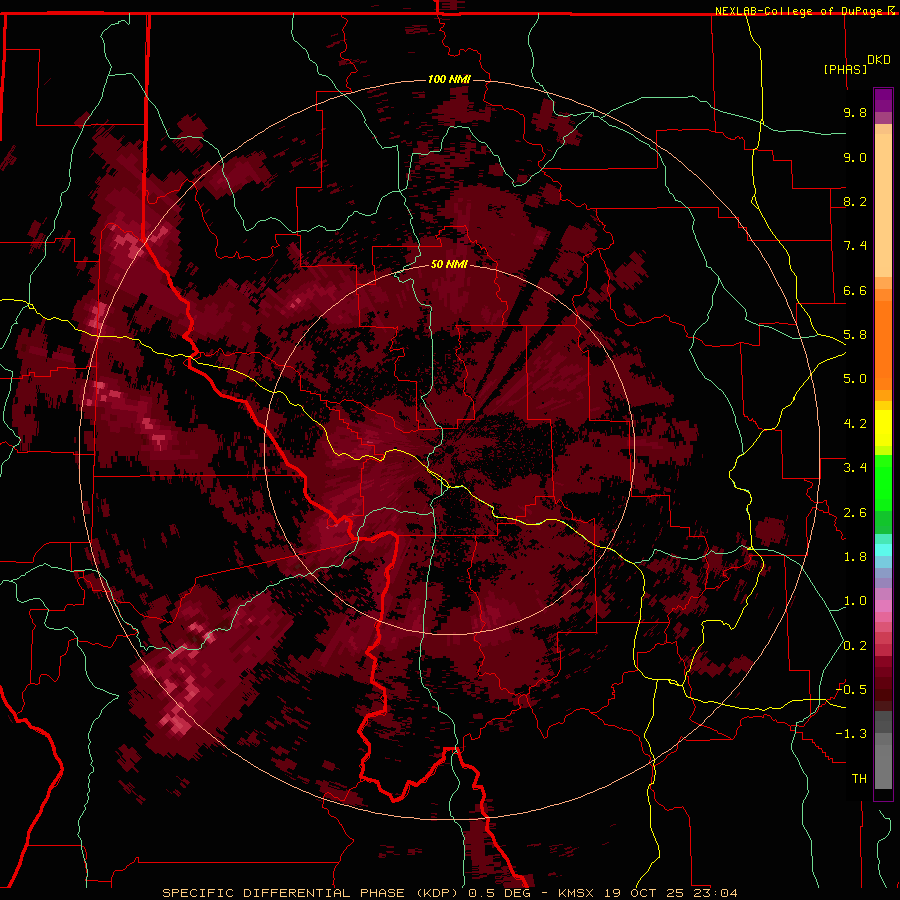This screenshot has width=900, height=900.
Task: Click the 19 OCT 25 23:04 timestamp
Action: [670, 893]
